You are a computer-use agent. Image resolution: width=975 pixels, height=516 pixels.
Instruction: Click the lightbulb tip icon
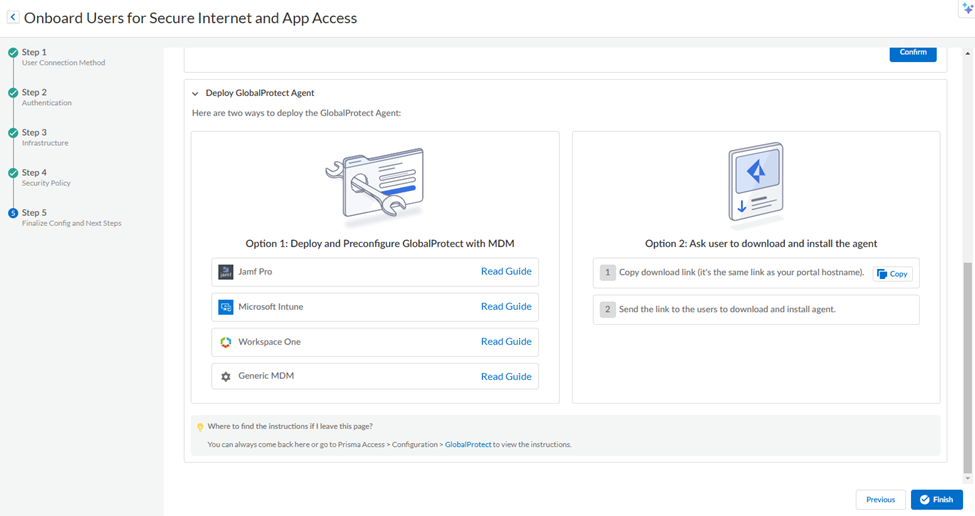[200, 427]
